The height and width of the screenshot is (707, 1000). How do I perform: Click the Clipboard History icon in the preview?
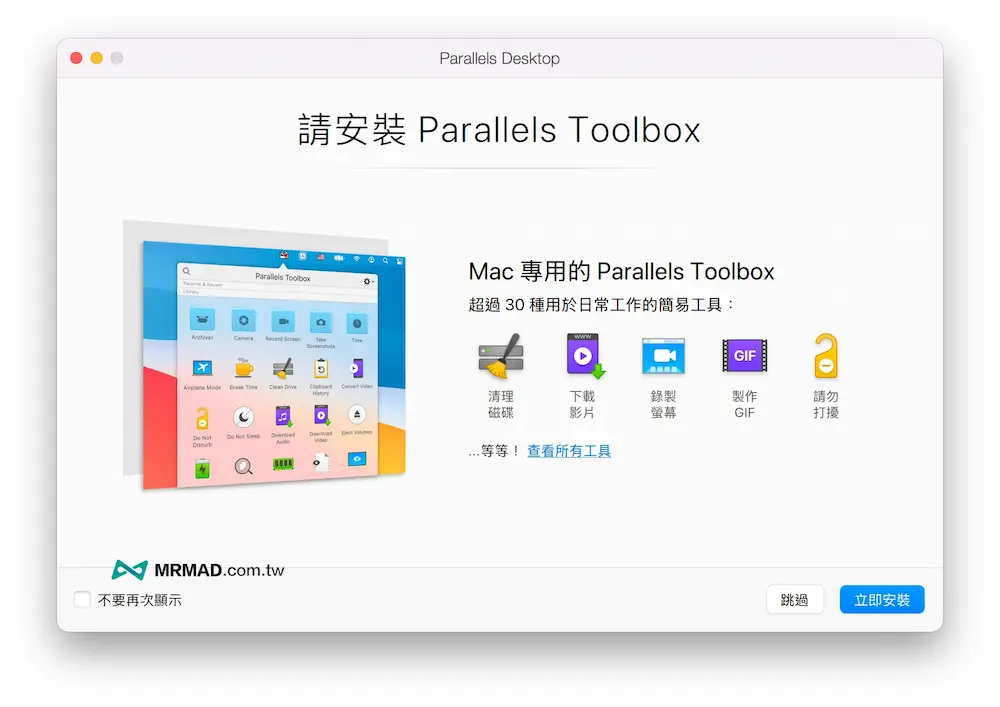(x=320, y=370)
